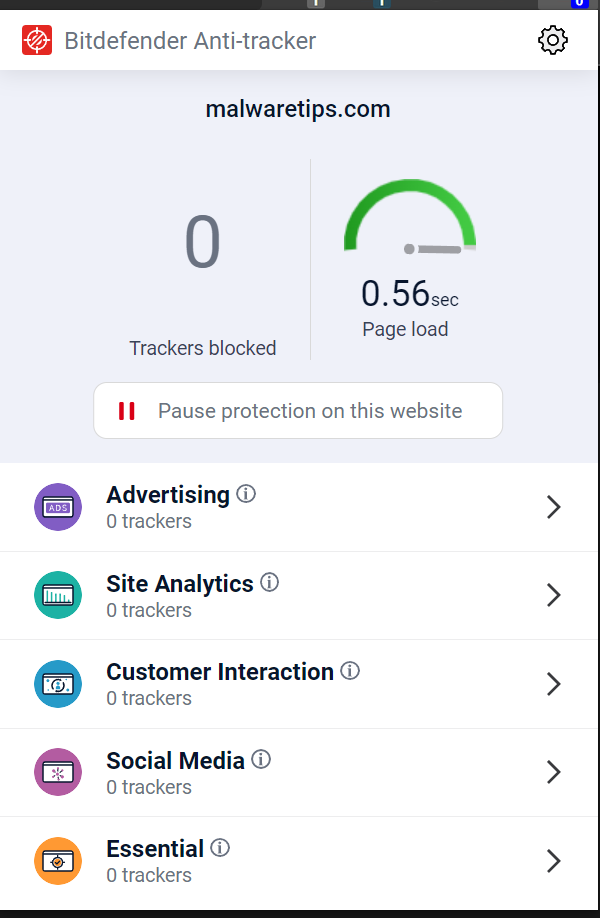The height and width of the screenshot is (918, 600).
Task: Open info icon beside Customer Interaction
Action: click(x=350, y=671)
